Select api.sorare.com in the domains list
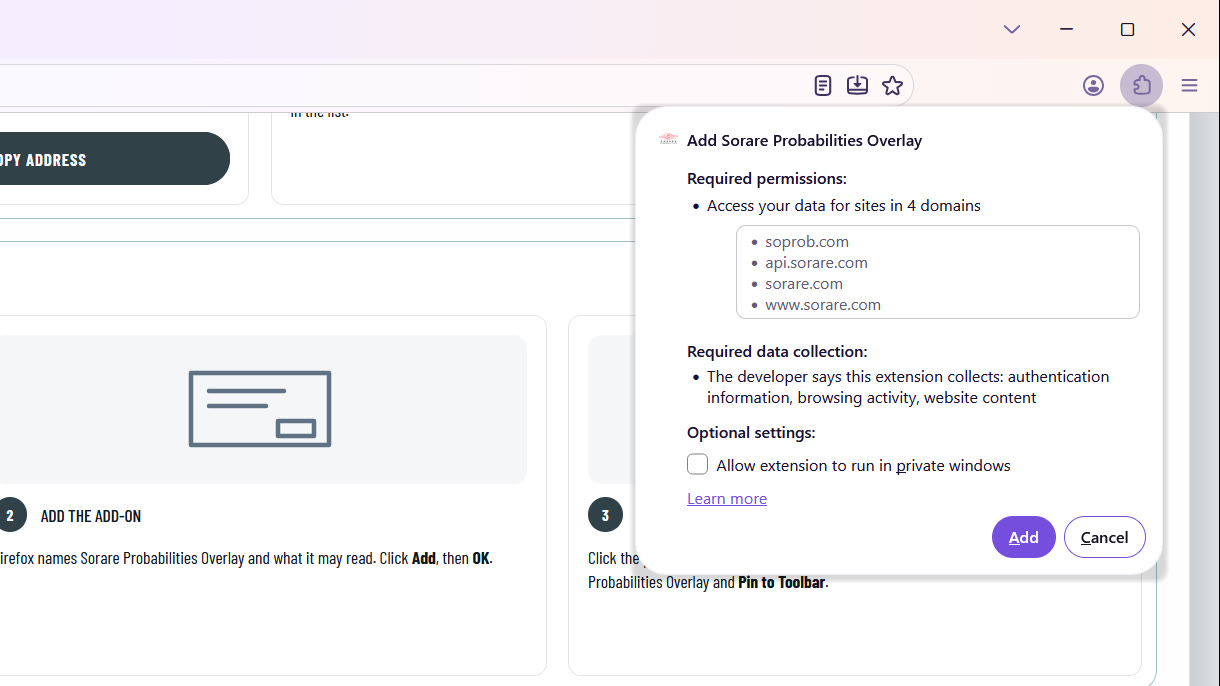Viewport: 1220px width, 686px height. (816, 263)
